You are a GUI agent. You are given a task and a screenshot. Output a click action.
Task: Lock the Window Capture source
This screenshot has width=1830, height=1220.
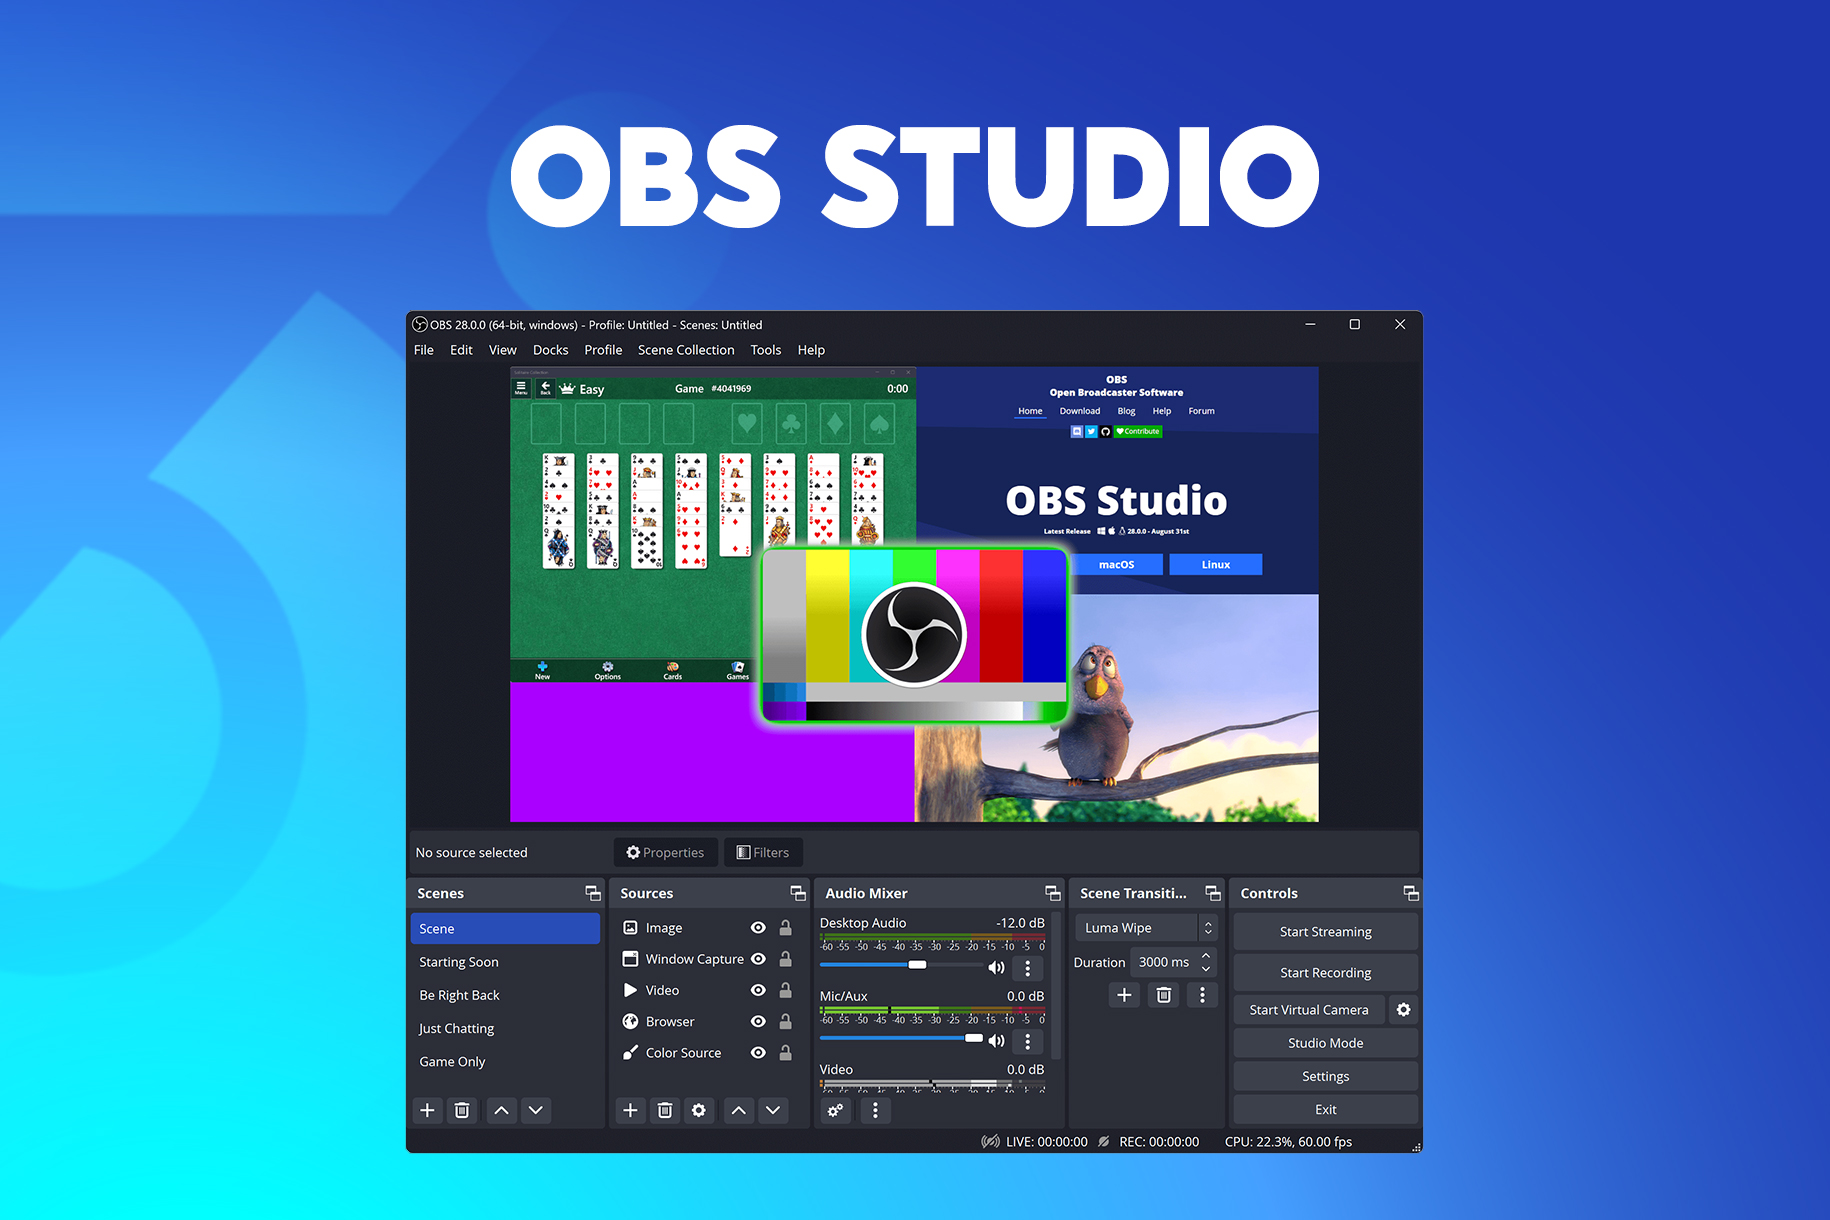pyautogui.click(x=786, y=959)
